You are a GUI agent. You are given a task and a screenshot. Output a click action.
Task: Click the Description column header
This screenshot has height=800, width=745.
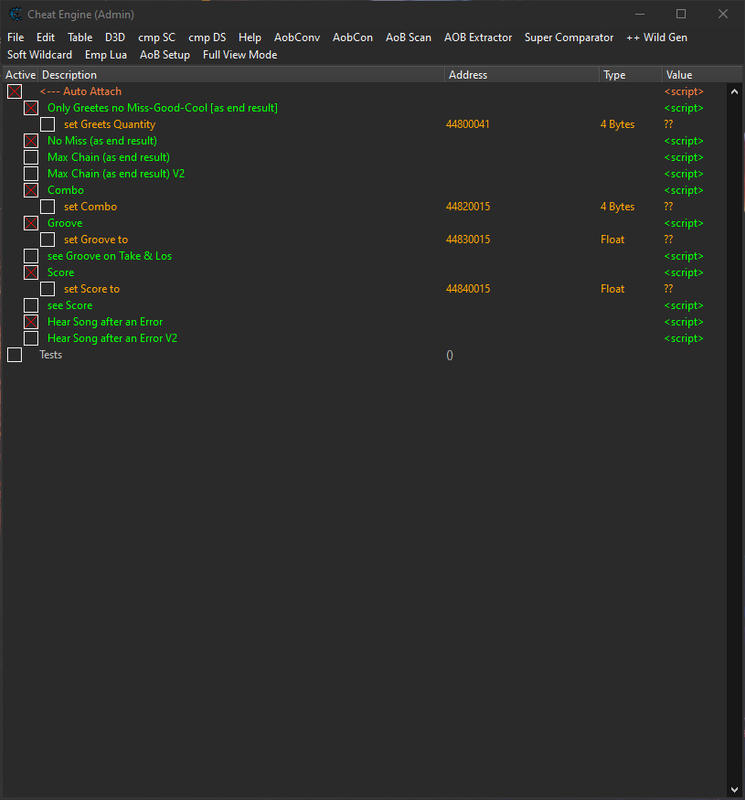click(x=241, y=74)
